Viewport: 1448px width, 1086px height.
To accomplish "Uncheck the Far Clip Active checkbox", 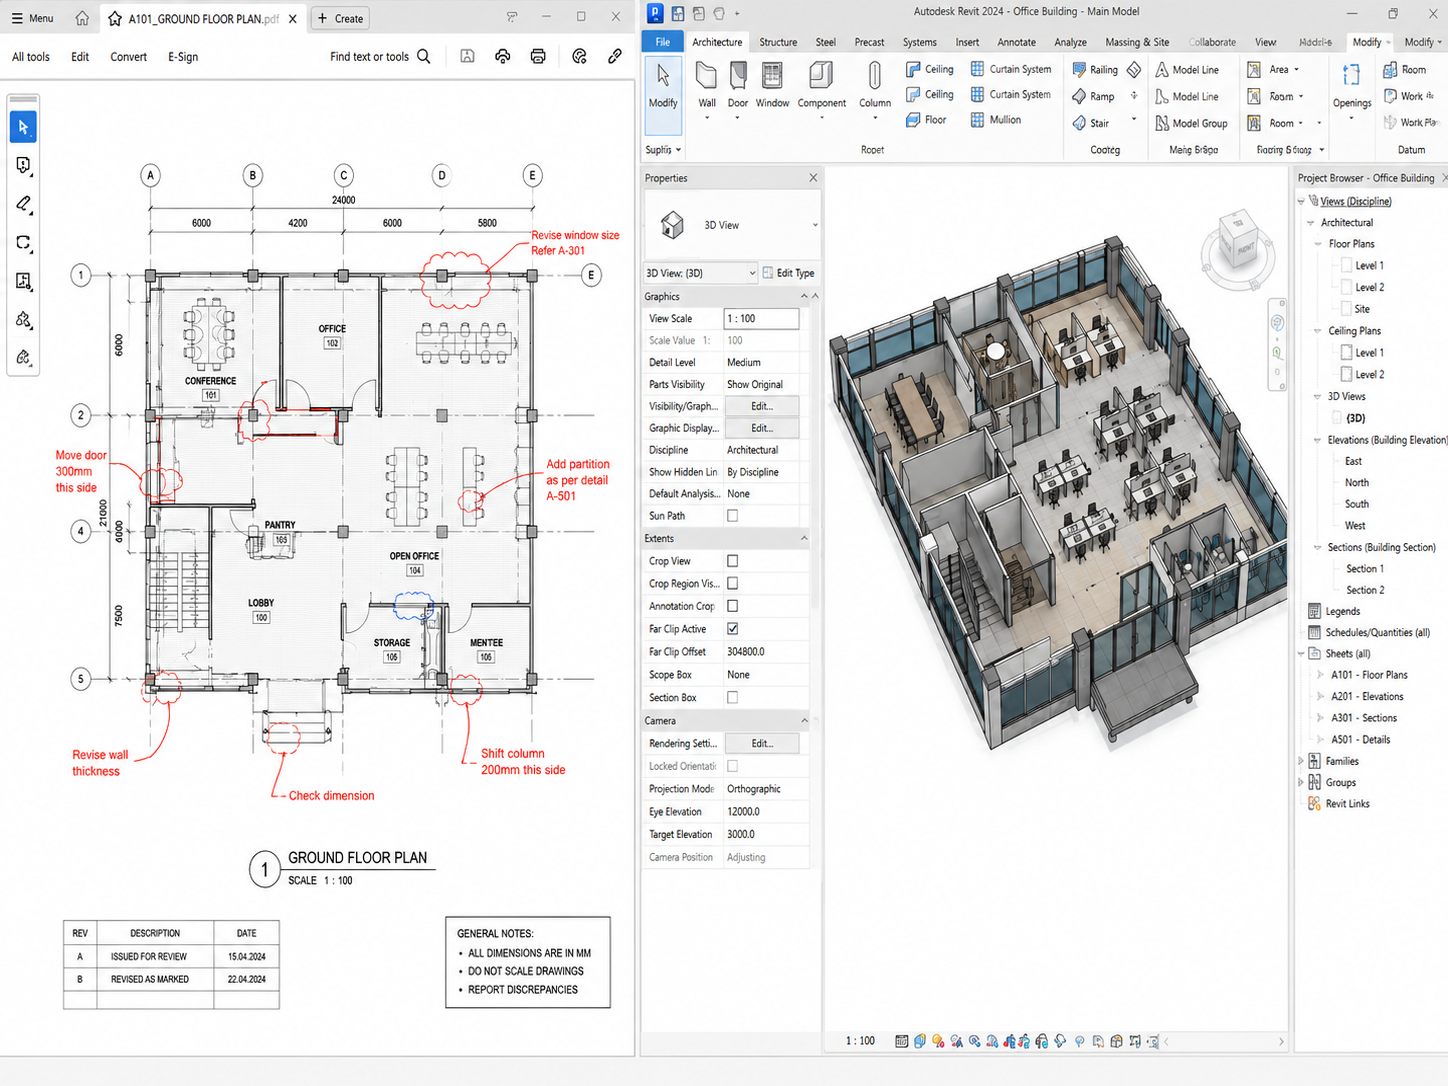I will pyautogui.click(x=732, y=629).
